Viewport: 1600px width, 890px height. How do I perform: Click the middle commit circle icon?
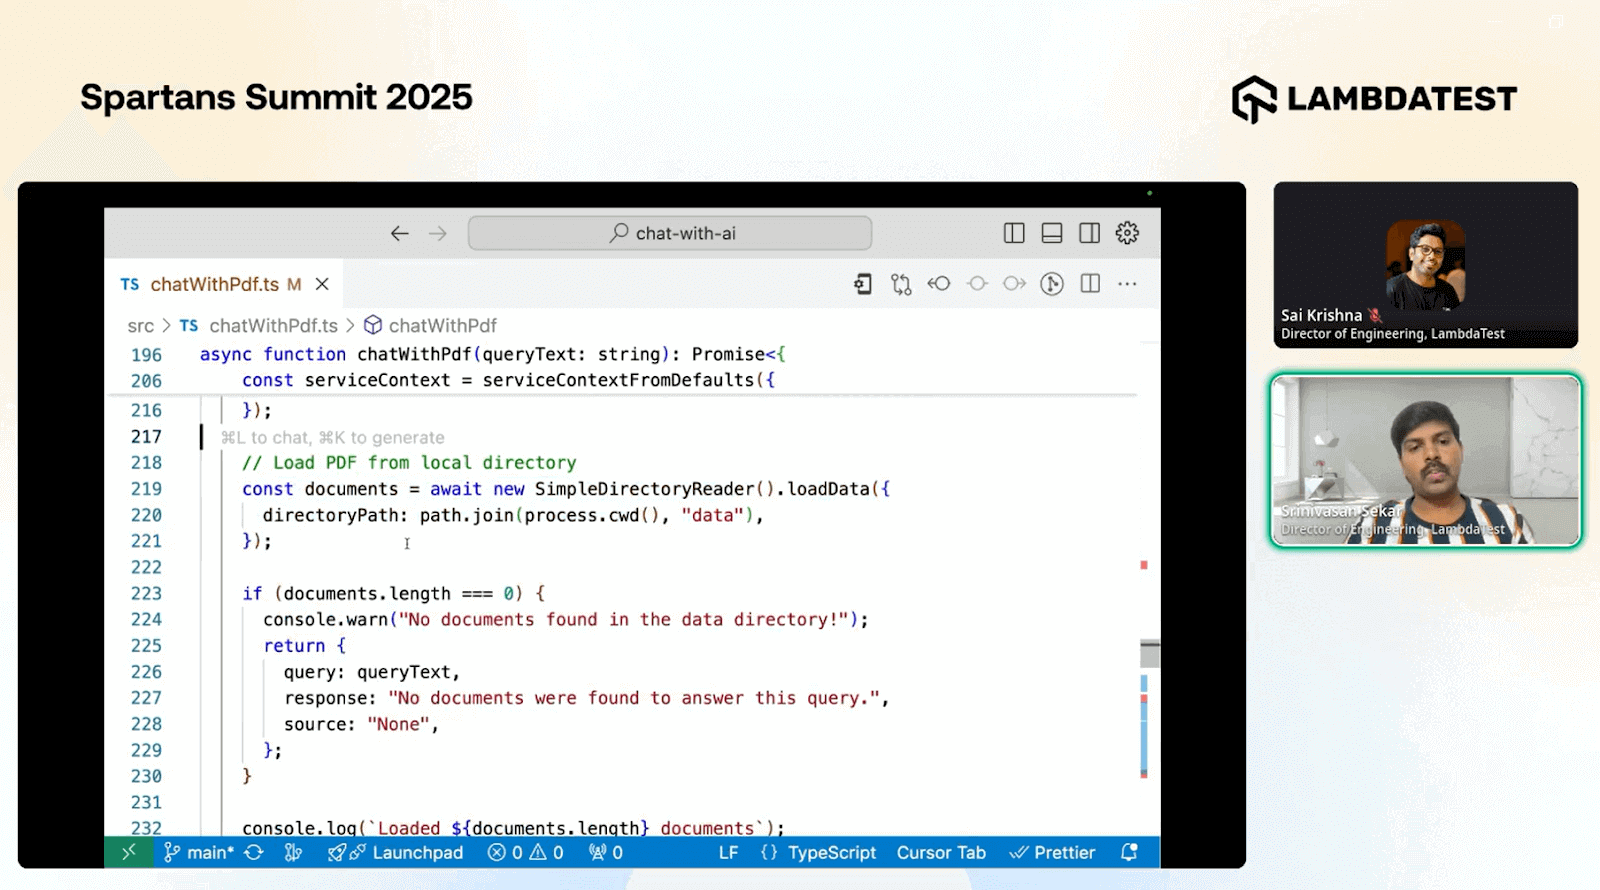[977, 284]
